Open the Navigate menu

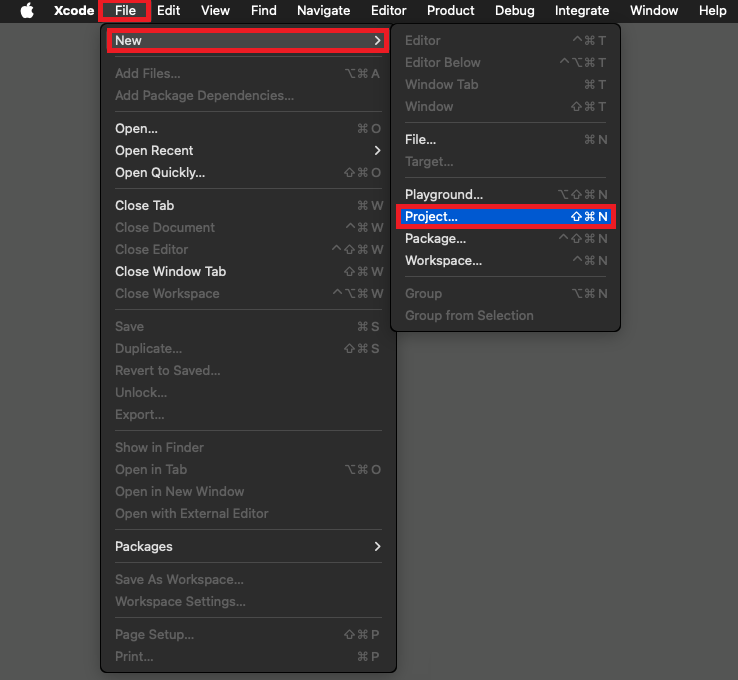[x=323, y=10]
